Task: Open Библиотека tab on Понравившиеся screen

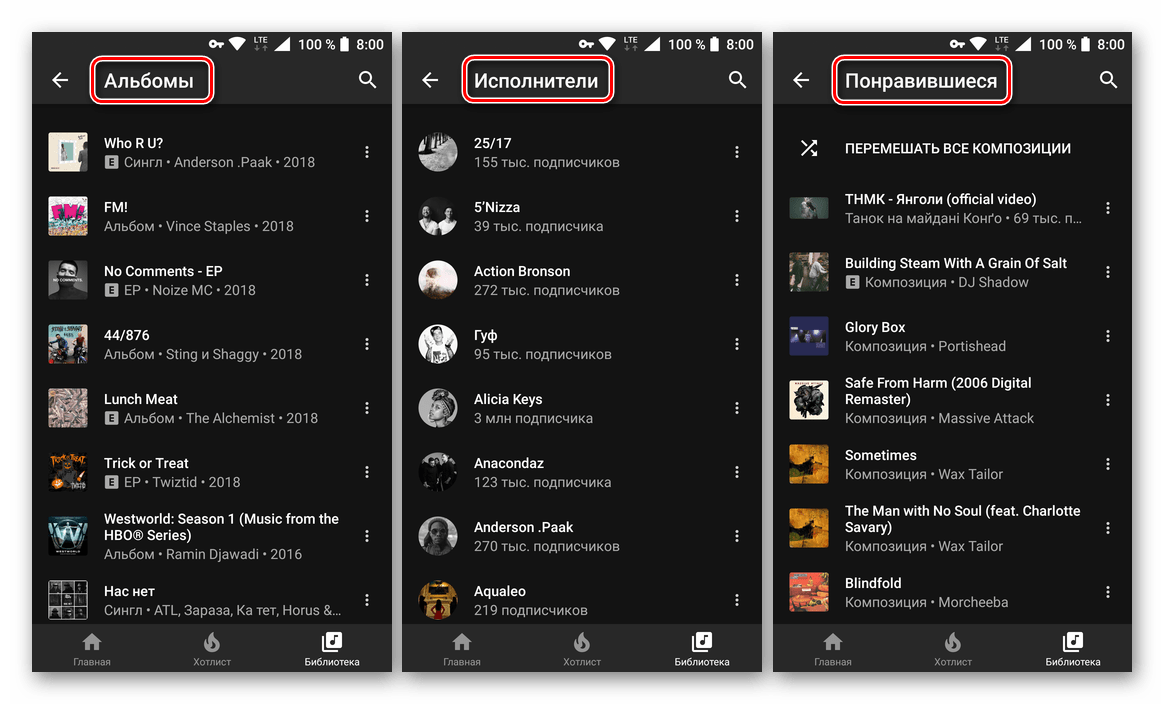Action: pyautogui.click(x=1073, y=649)
